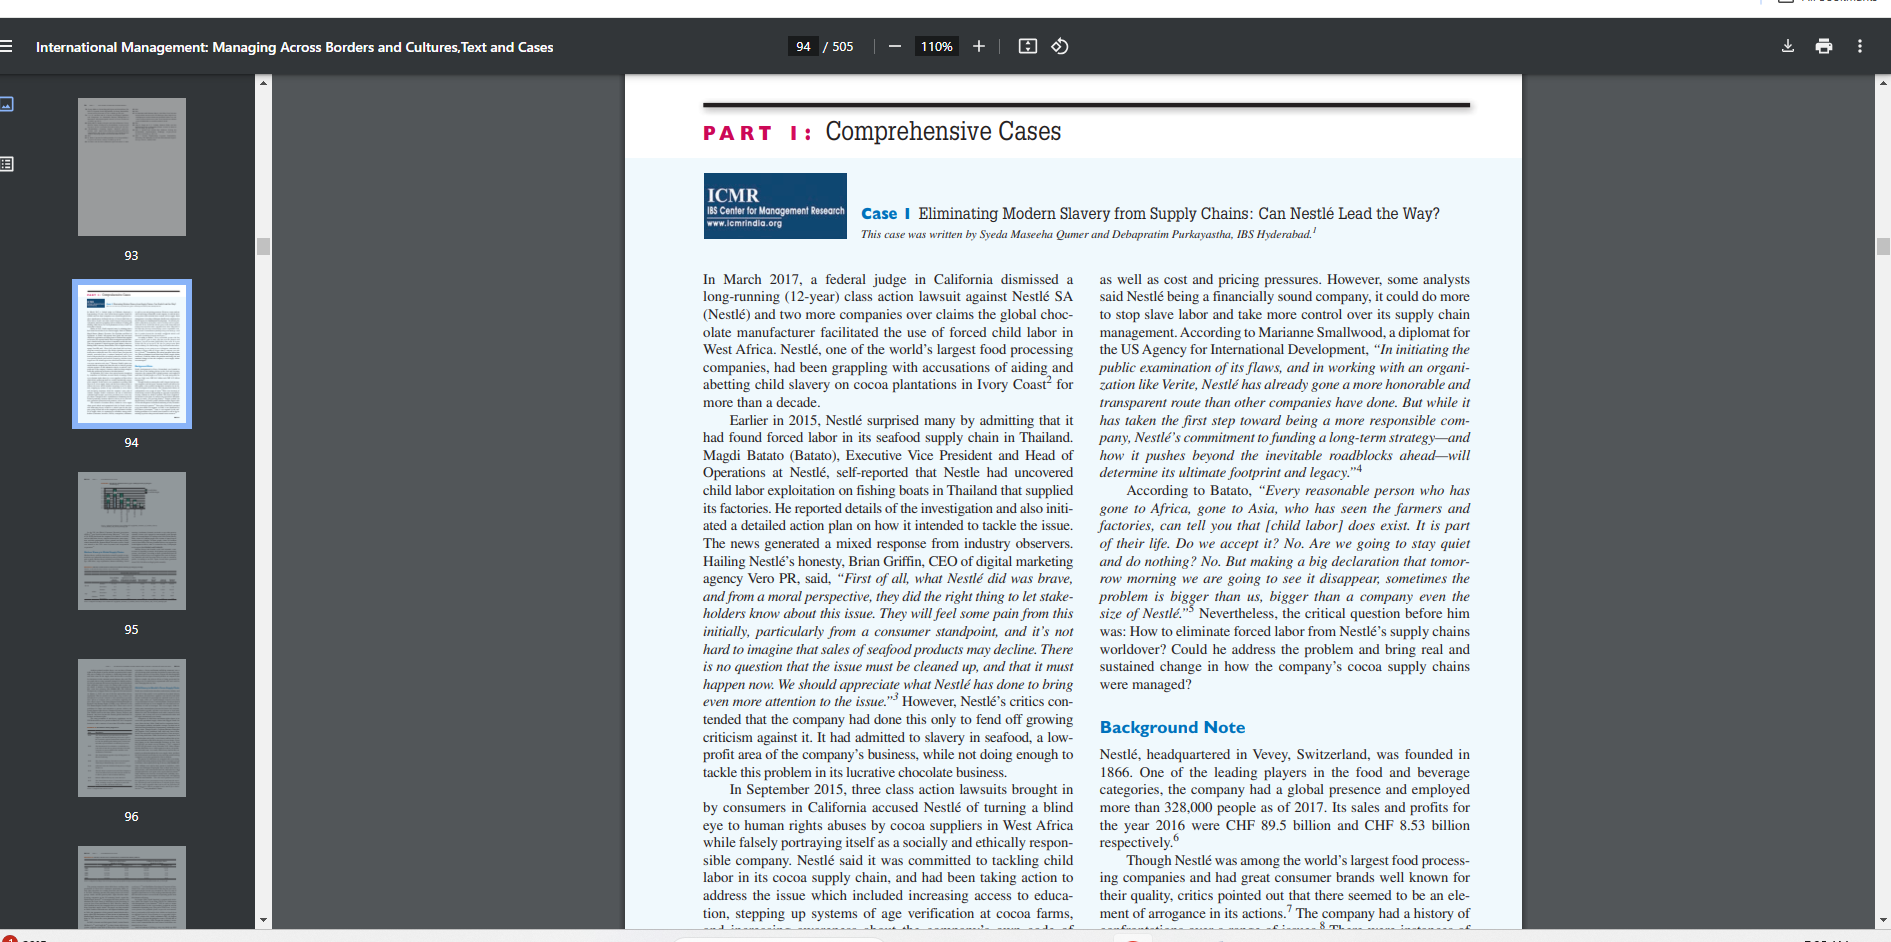The height and width of the screenshot is (942, 1891).
Task: Click the zoom out minus button
Action: coord(895,46)
